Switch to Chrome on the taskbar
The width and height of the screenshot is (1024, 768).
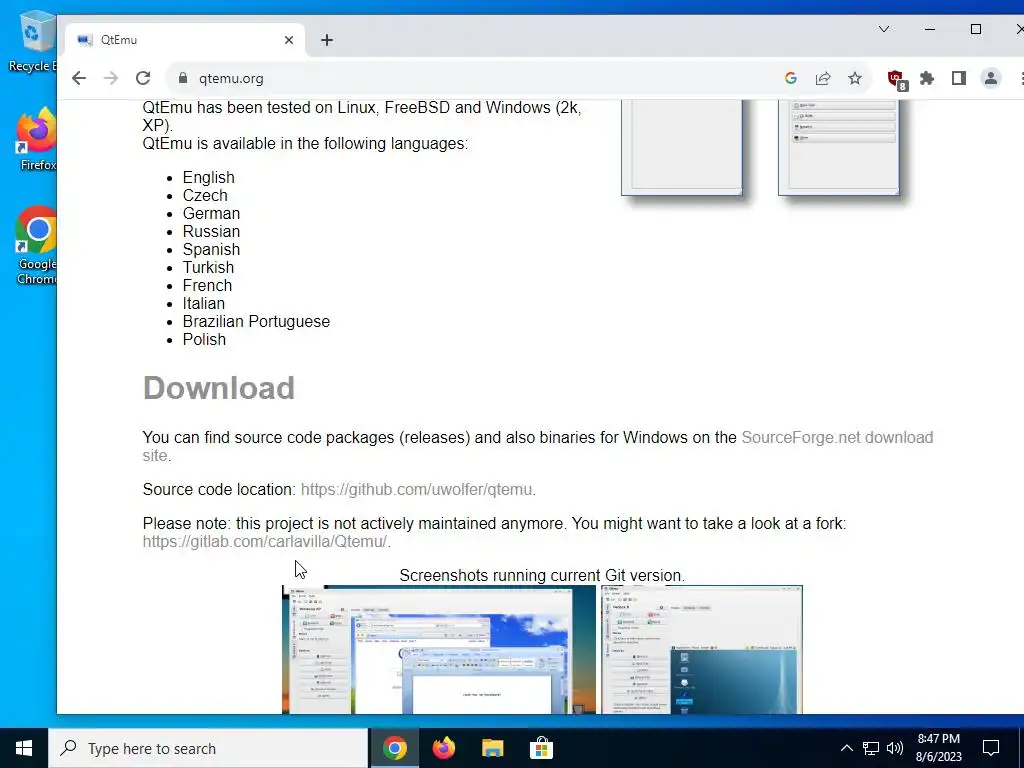(x=394, y=748)
